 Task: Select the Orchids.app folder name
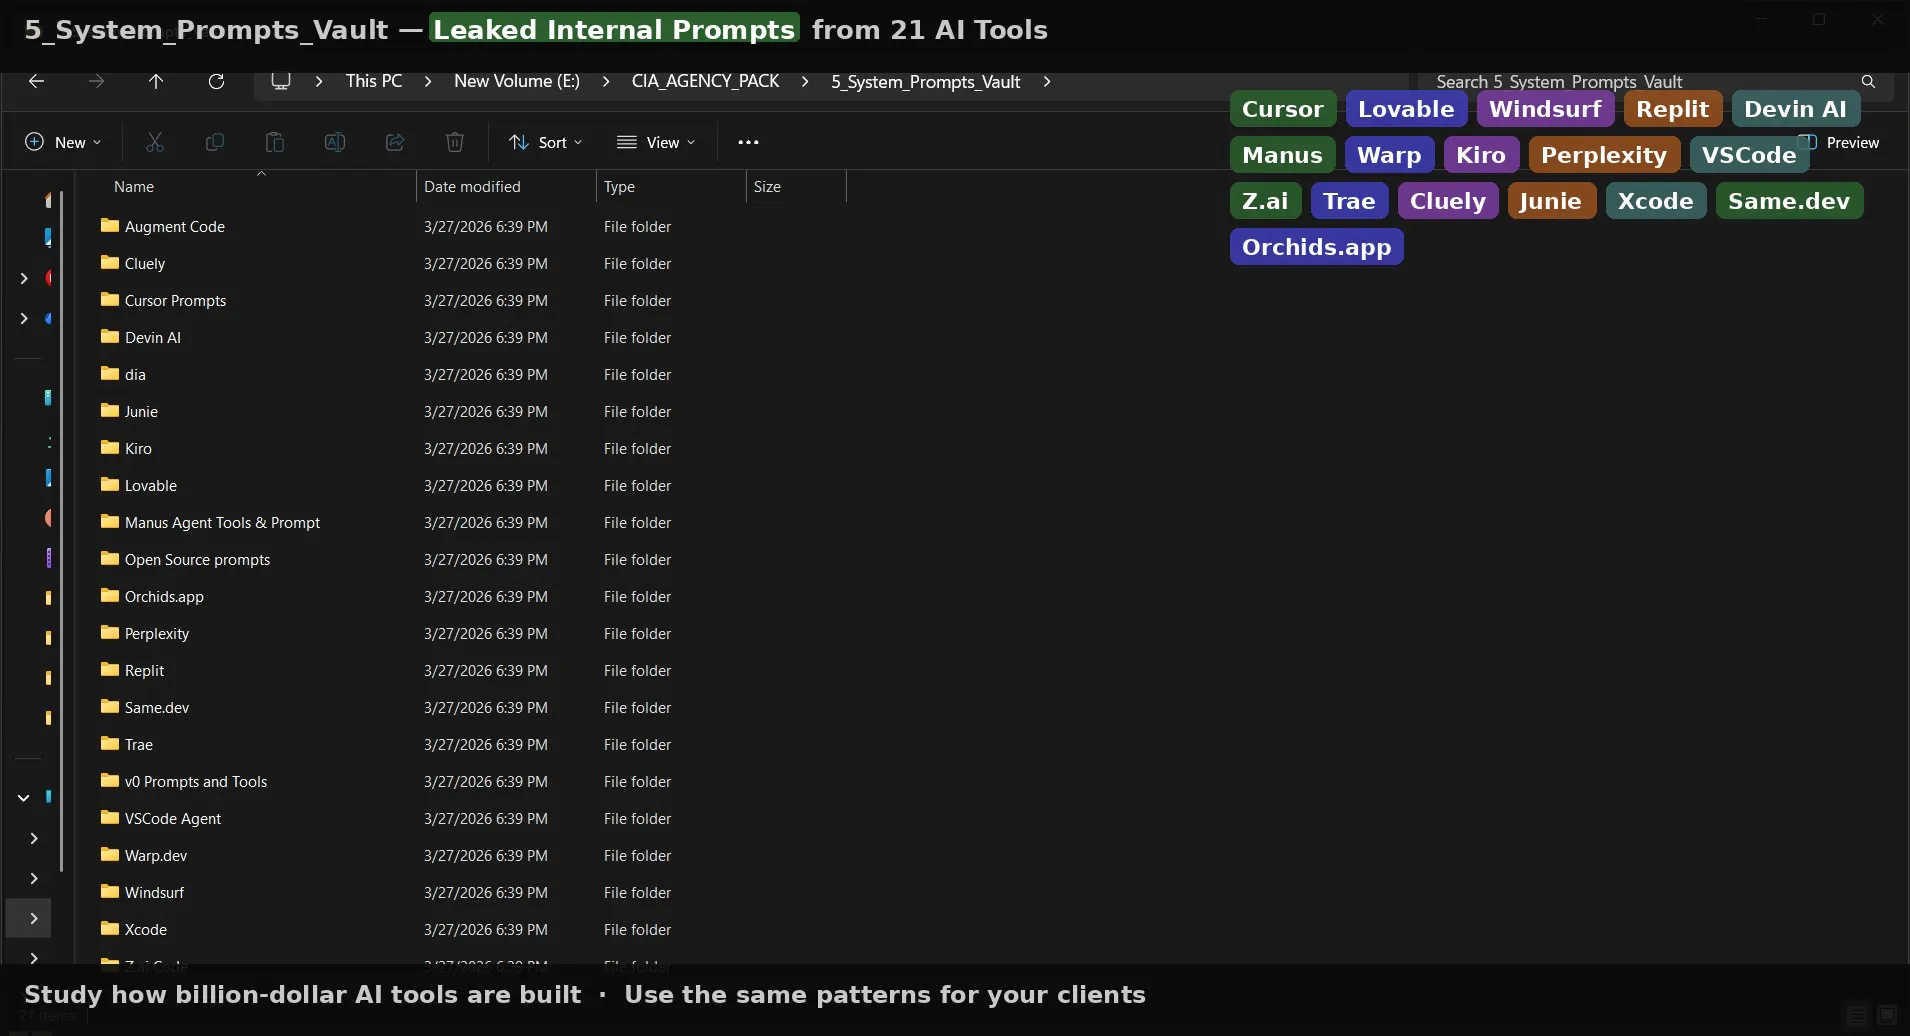164,597
